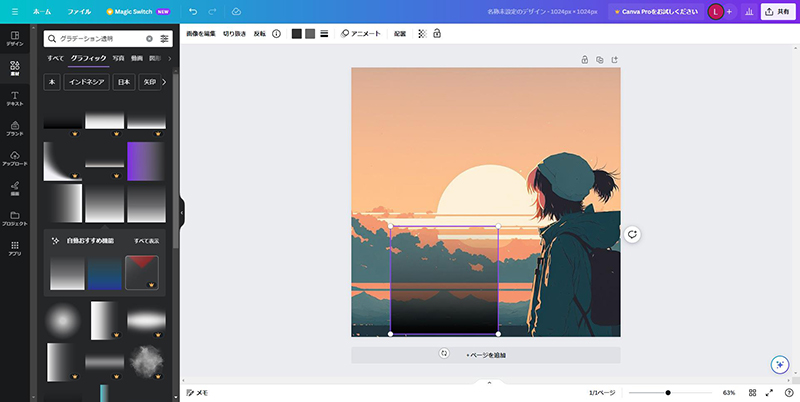
Task: Open the ブランド sidebar panel
Action: (x=15, y=129)
